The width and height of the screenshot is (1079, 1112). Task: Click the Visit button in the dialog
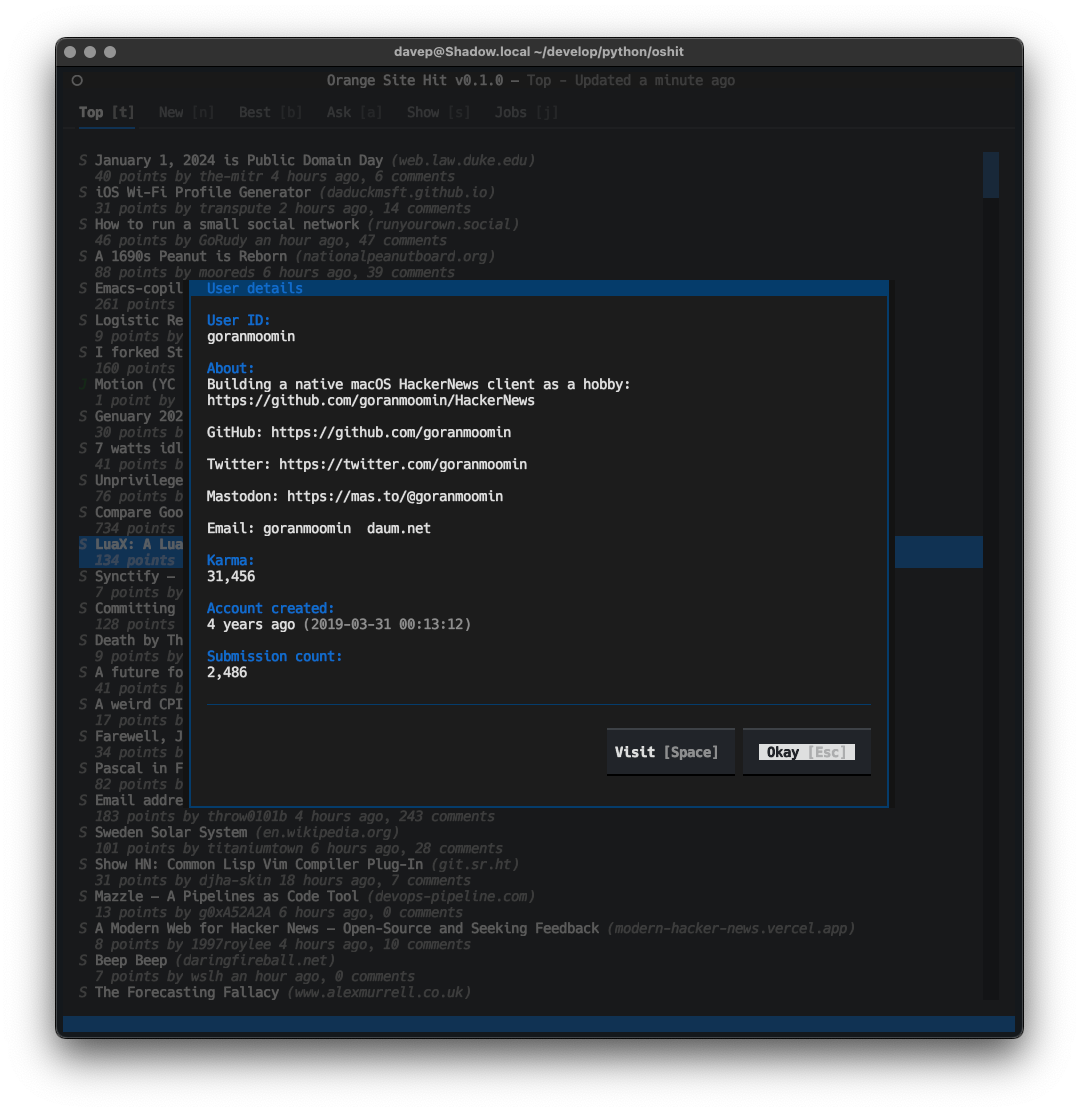(x=670, y=751)
